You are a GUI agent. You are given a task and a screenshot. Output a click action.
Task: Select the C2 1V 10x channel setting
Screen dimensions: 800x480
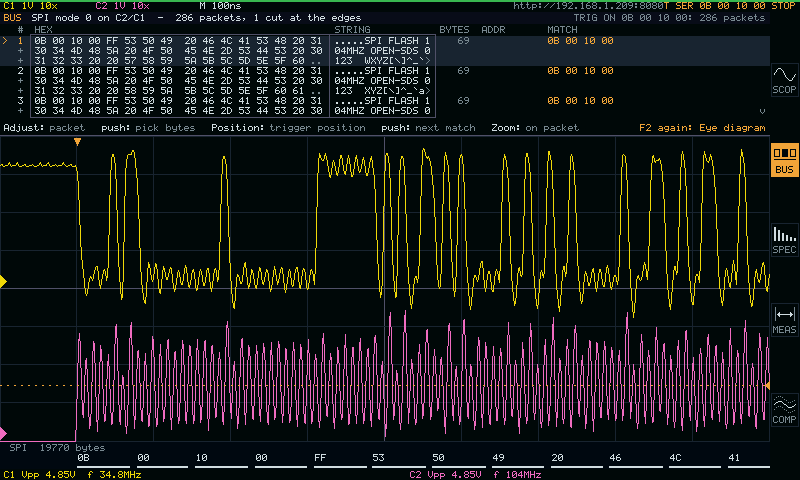[x=122, y=6]
